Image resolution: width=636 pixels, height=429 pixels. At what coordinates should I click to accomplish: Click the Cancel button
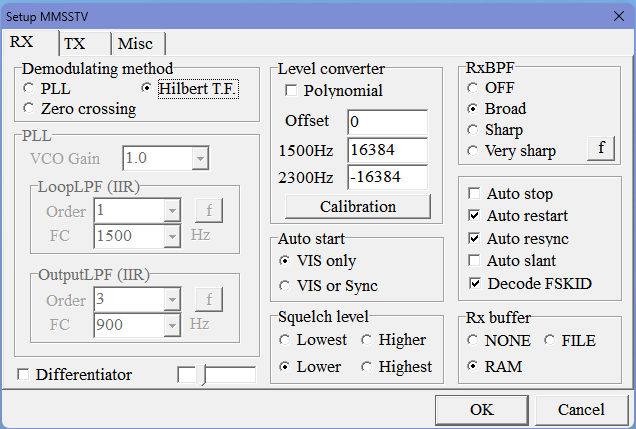[x=580, y=409]
